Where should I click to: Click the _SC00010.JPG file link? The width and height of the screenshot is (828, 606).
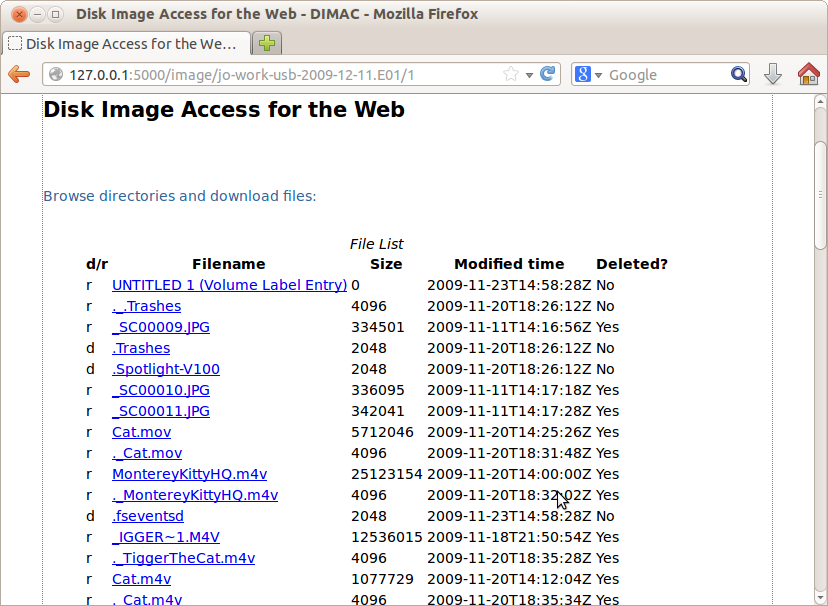pos(161,390)
